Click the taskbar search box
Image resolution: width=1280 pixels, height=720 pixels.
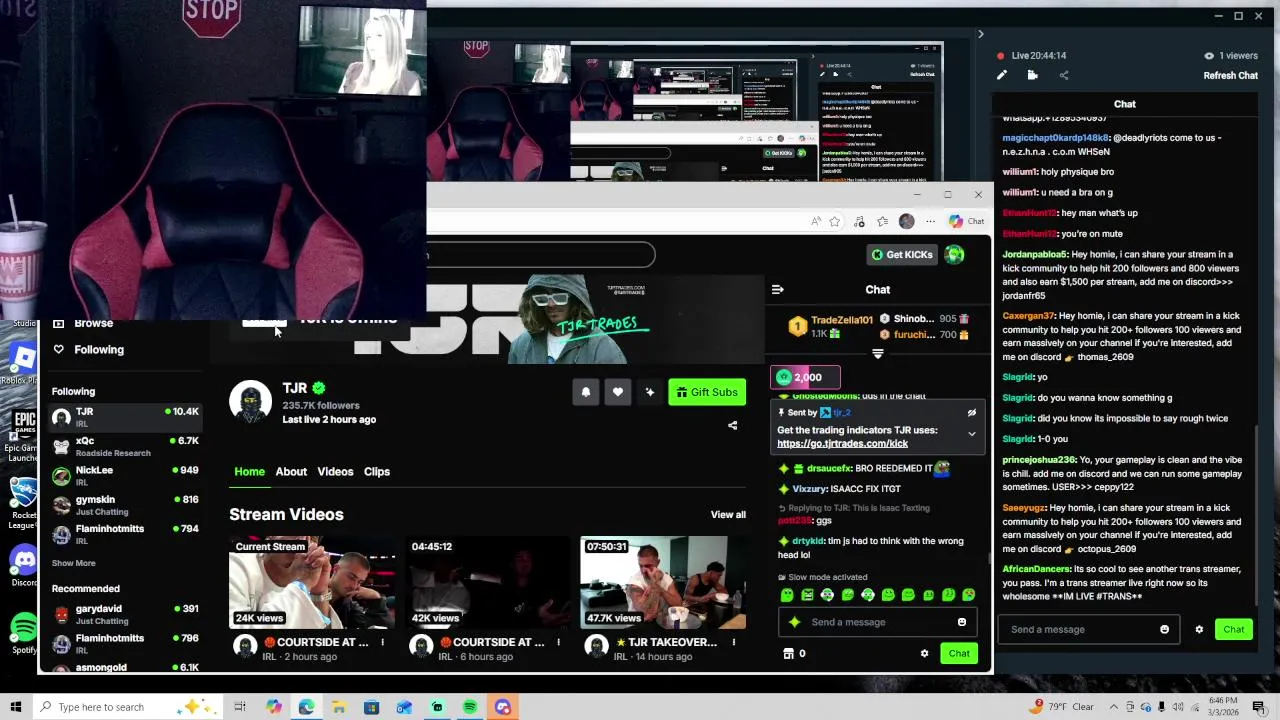coord(125,707)
